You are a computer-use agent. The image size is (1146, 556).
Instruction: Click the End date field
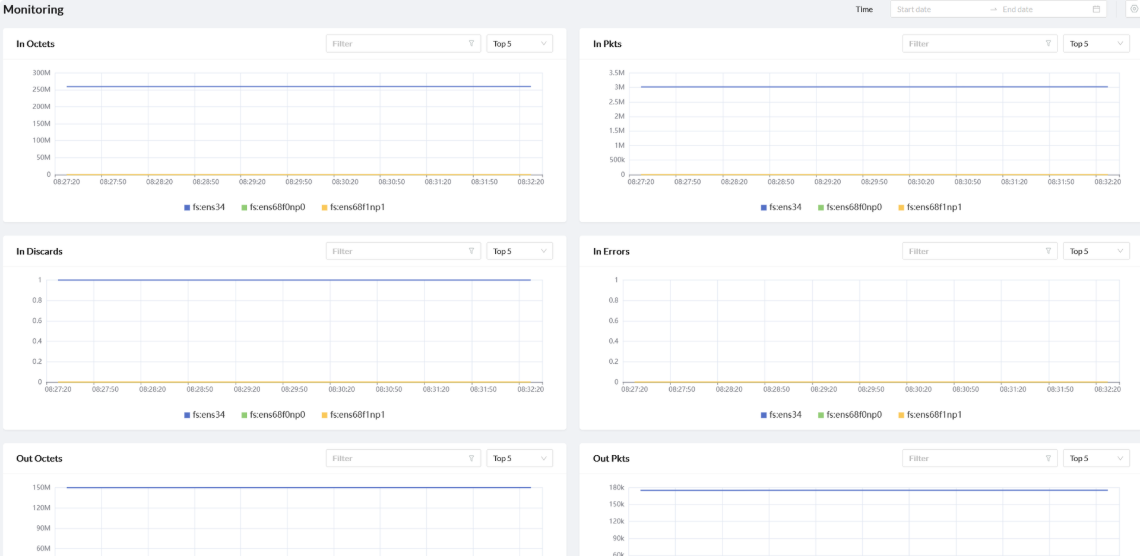coord(1040,9)
